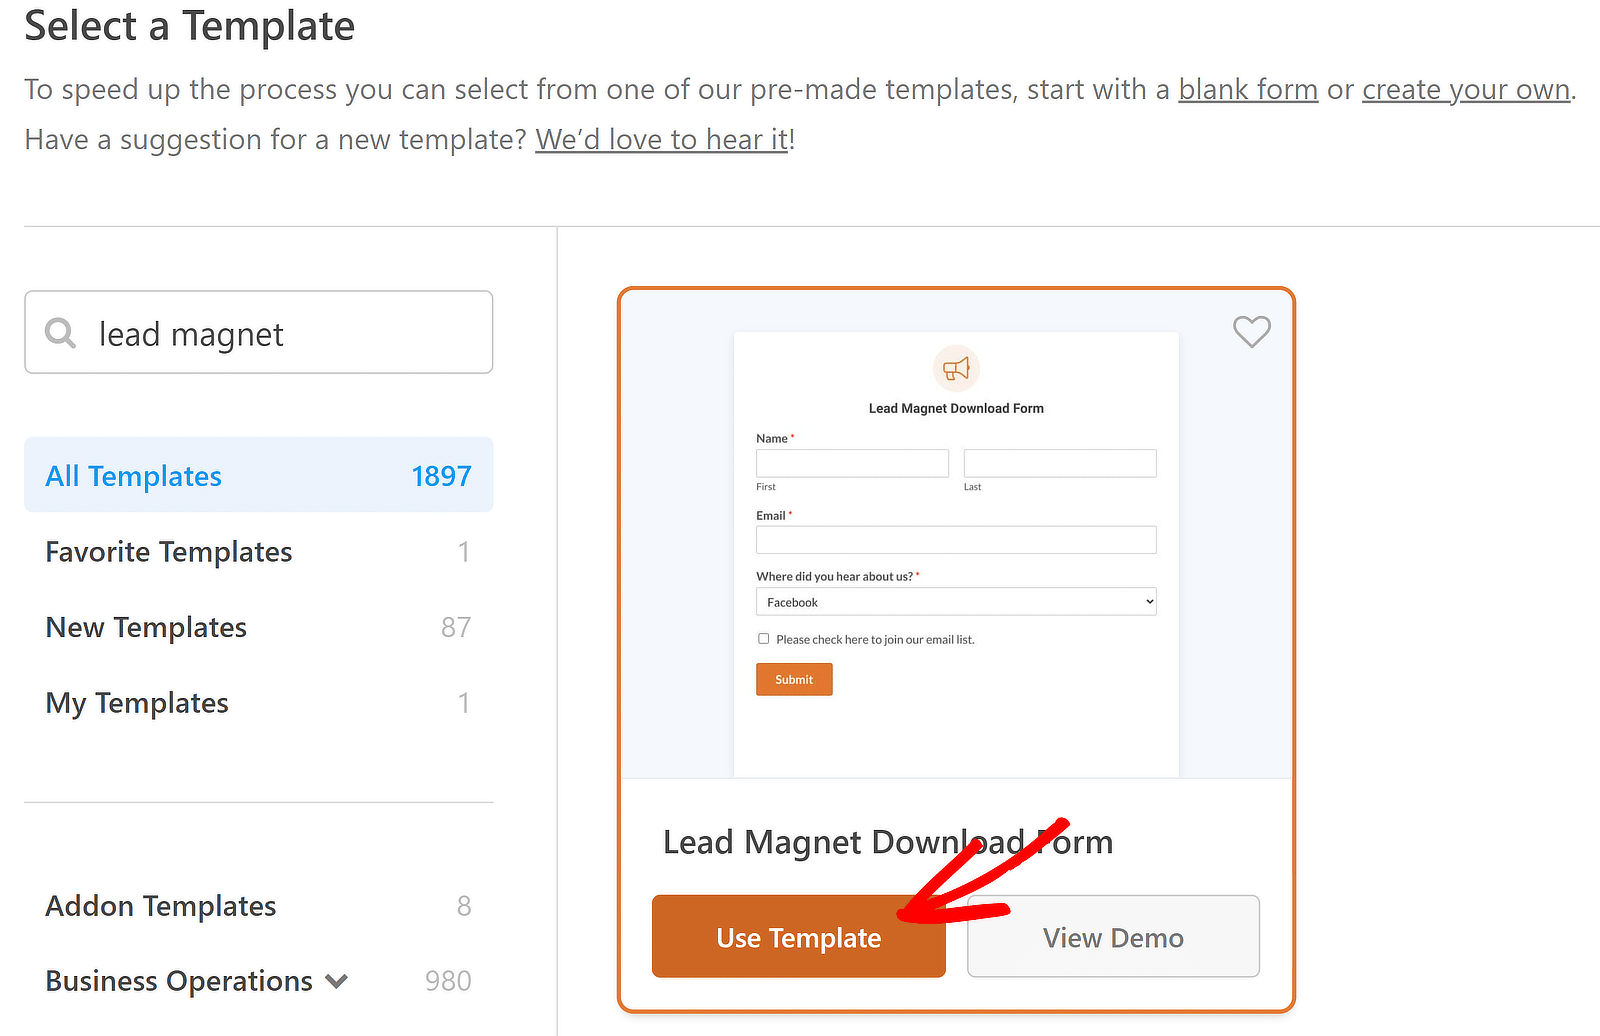The height and width of the screenshot is (1036, 1600).
Task: Open the Favorite Templates list
Action: pyautogui.click(x=168, y=551)
